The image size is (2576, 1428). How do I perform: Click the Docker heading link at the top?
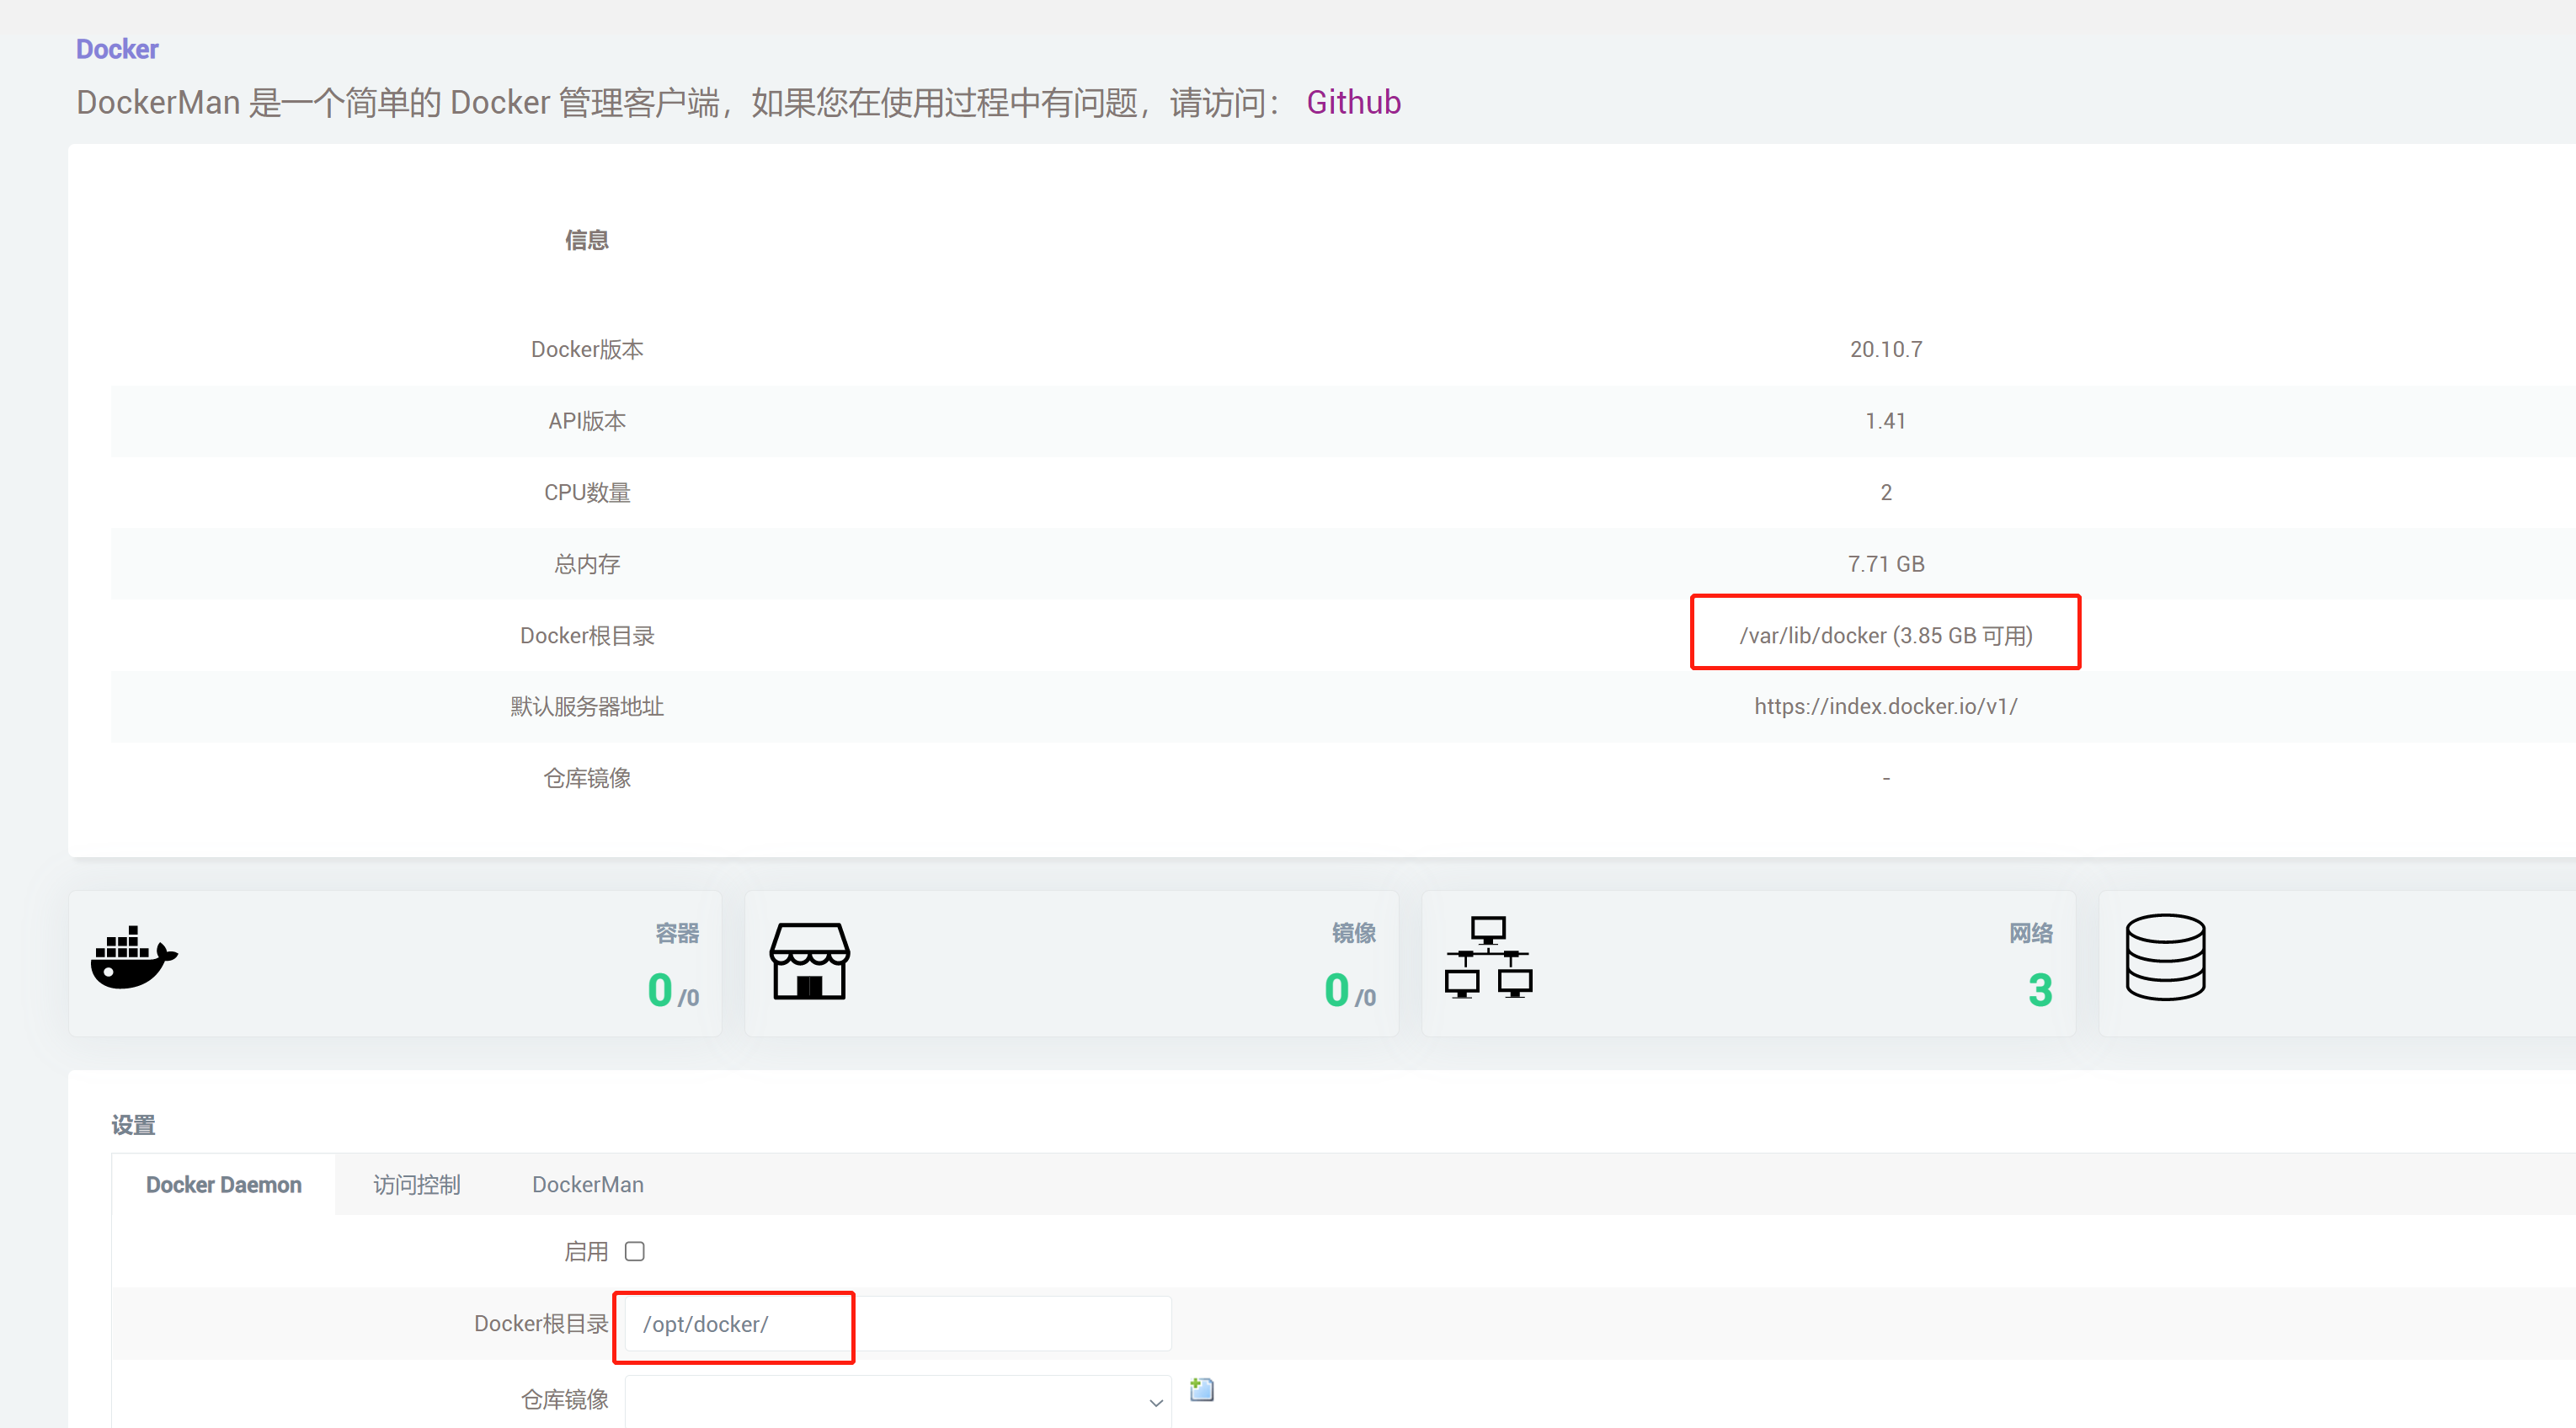coord(116,48)
